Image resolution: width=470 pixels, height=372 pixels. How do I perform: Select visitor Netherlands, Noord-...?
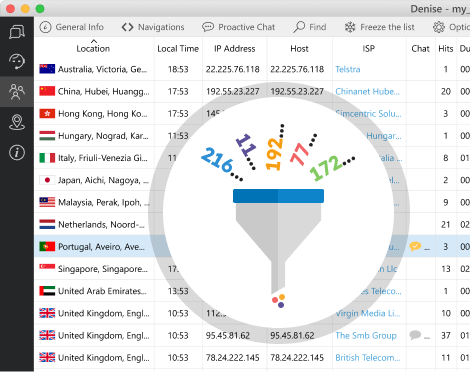[101, 225]
